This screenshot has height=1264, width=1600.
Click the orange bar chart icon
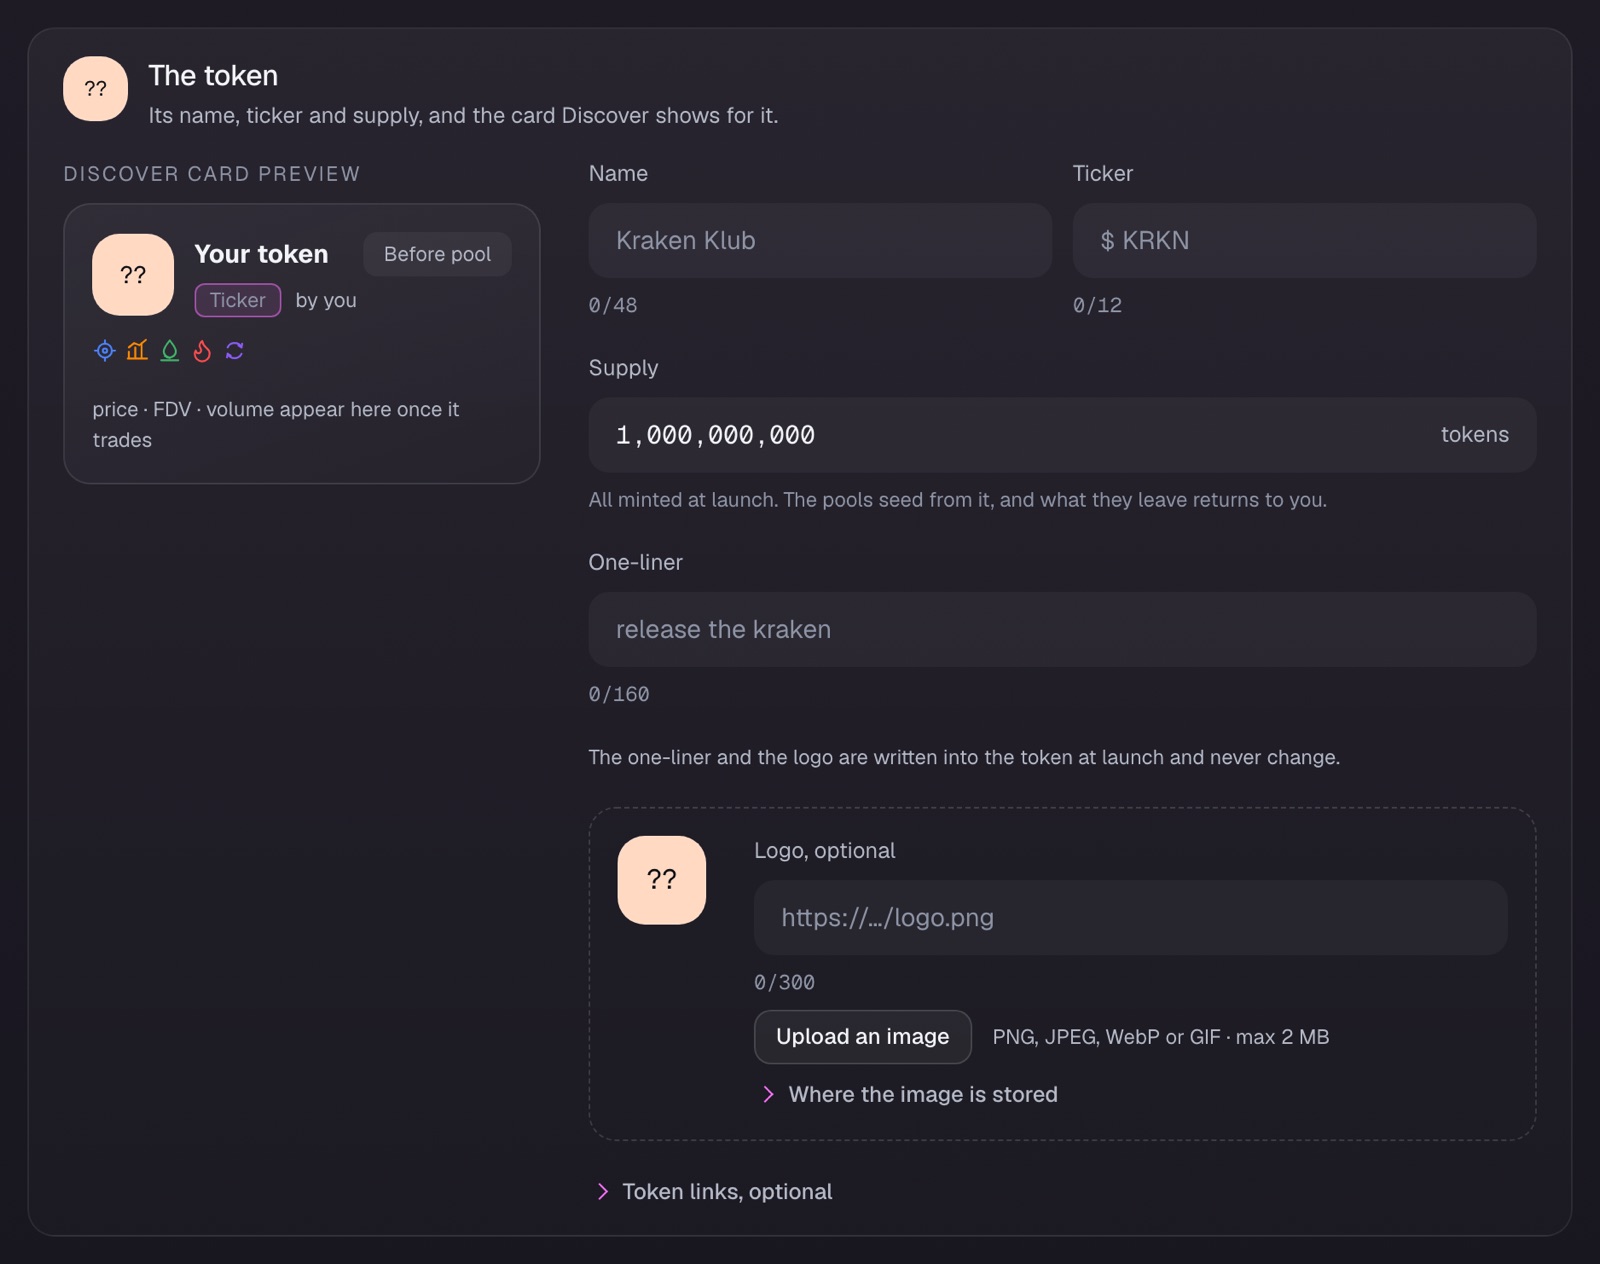[137, 350]
